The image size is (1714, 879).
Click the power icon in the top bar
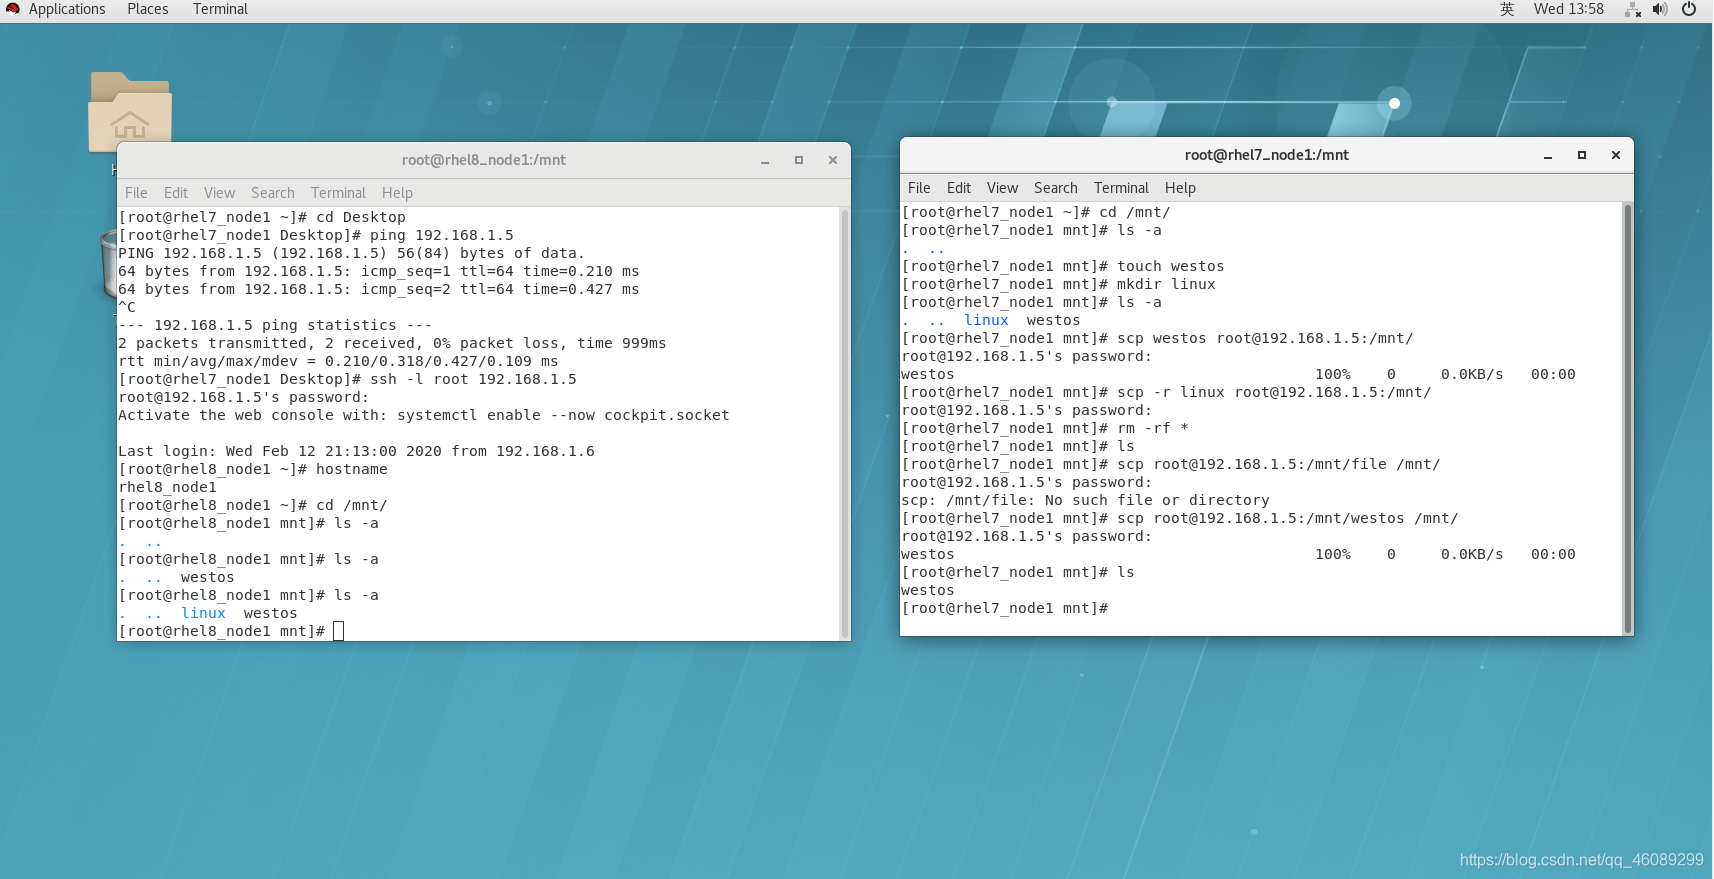(x=1689, y=9)
